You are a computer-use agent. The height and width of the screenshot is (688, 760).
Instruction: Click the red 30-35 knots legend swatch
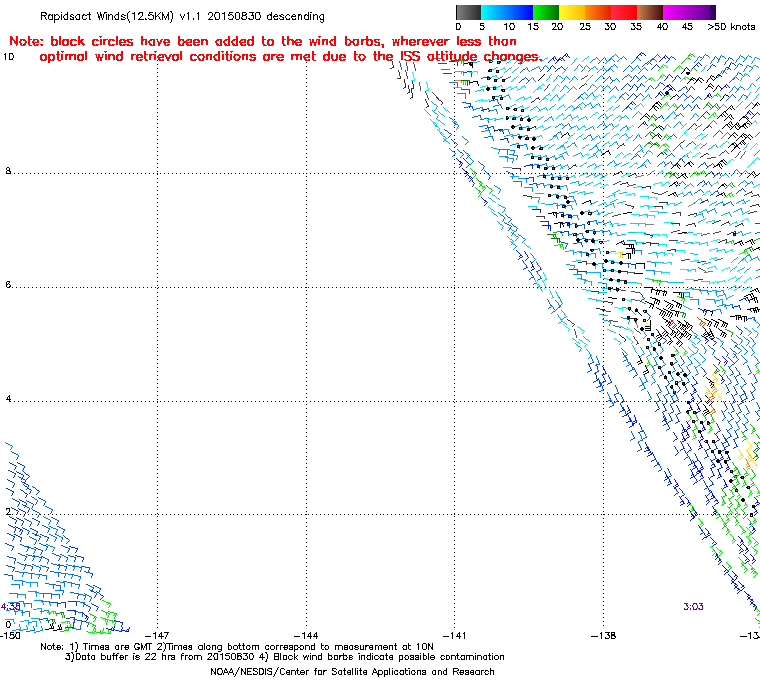624,12
